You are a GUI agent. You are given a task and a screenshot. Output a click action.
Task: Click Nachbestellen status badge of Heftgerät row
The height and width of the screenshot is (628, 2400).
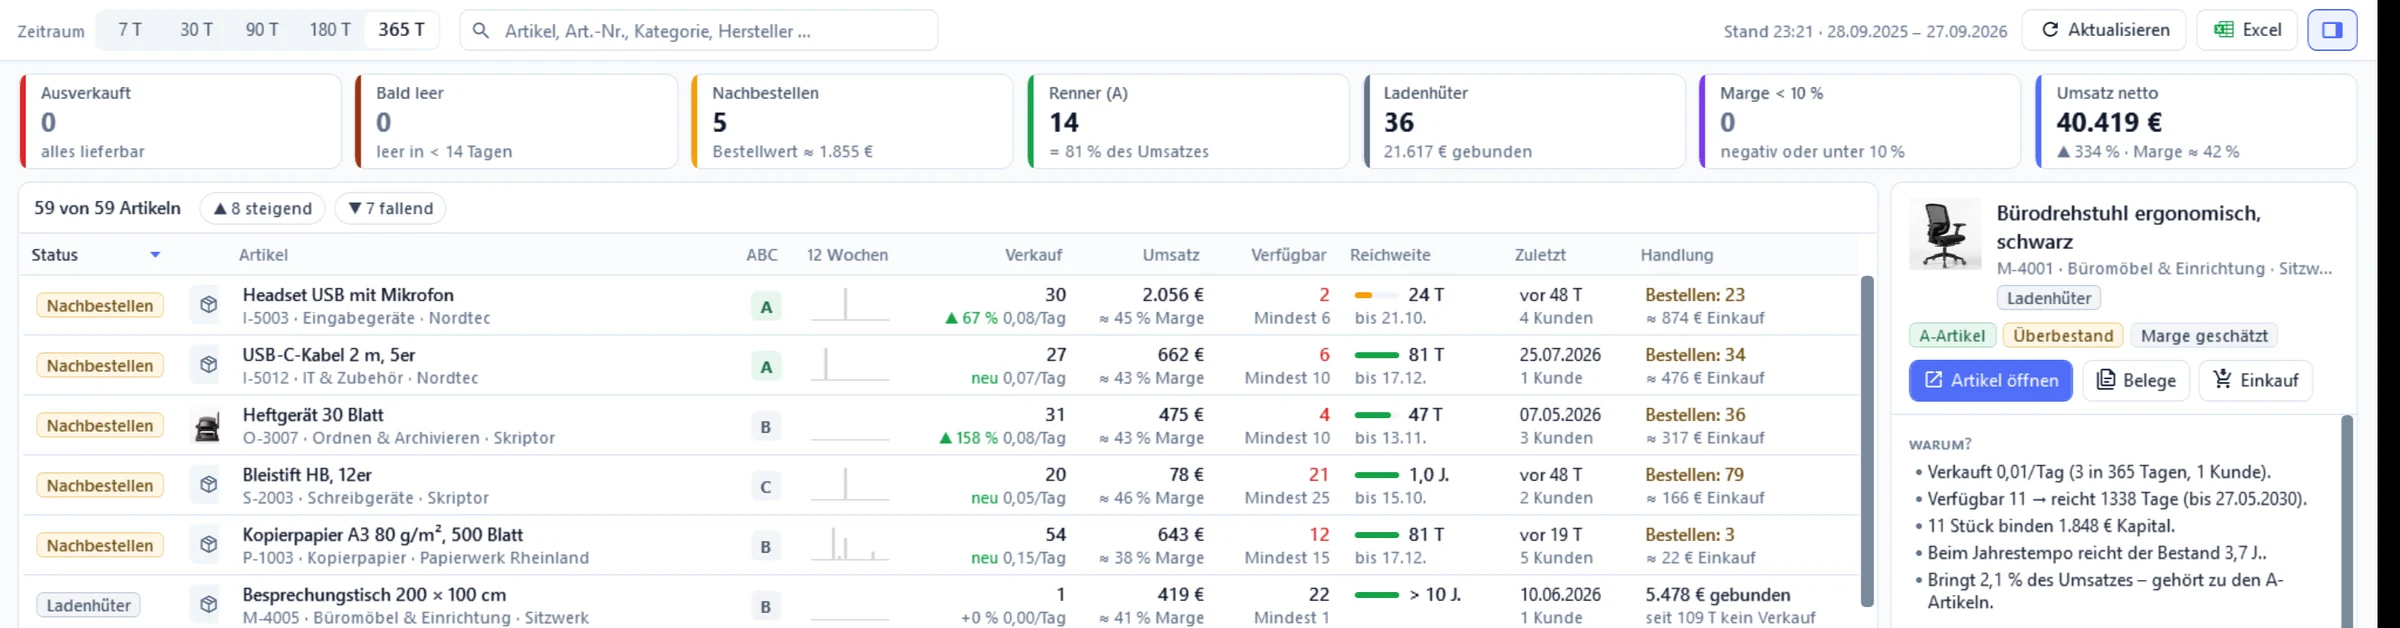pyautogui.click(x=100, y=425)
